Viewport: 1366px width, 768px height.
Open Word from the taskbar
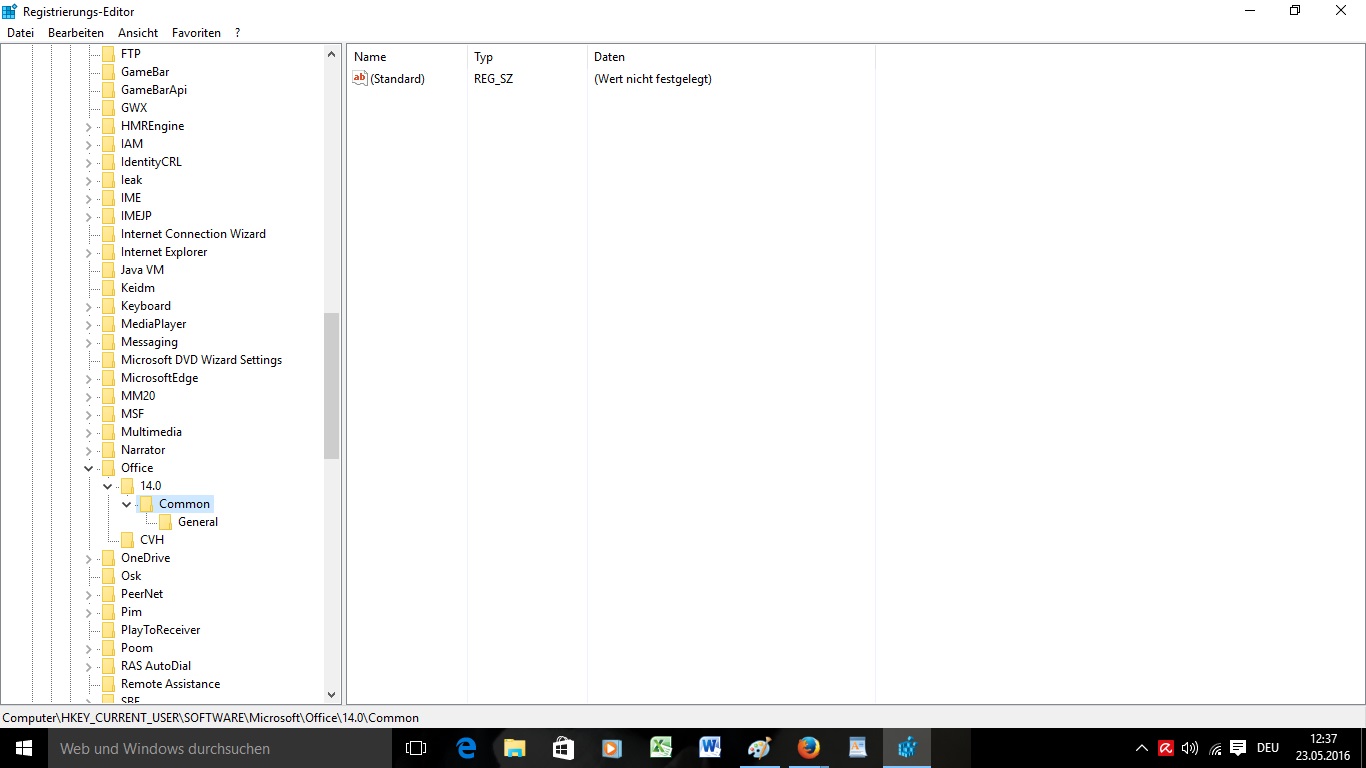pyautogui.click(x=710, y=748)
